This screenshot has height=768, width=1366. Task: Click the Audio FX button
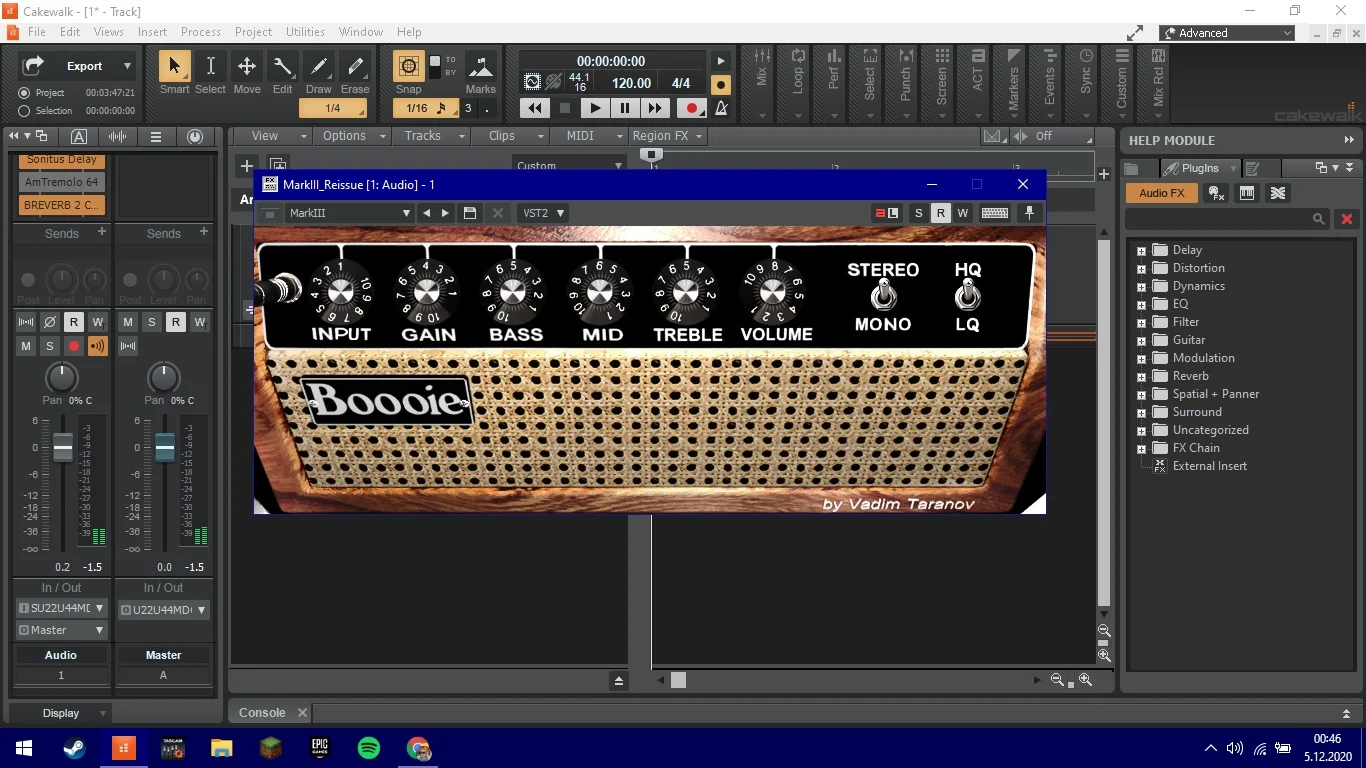pos(1161,193)
